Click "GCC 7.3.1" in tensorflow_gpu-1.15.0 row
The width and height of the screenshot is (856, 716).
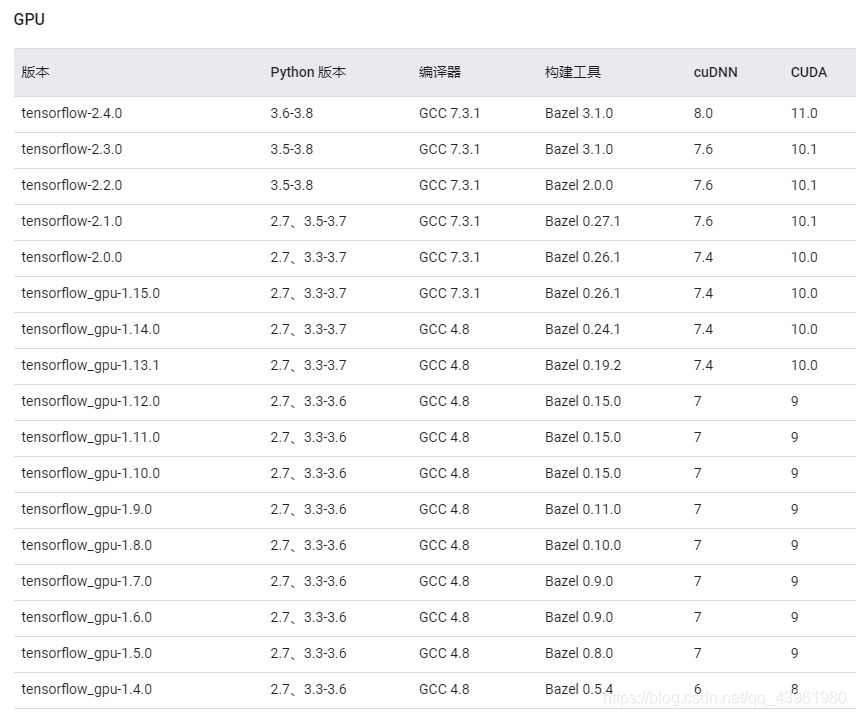pos(449,293)
